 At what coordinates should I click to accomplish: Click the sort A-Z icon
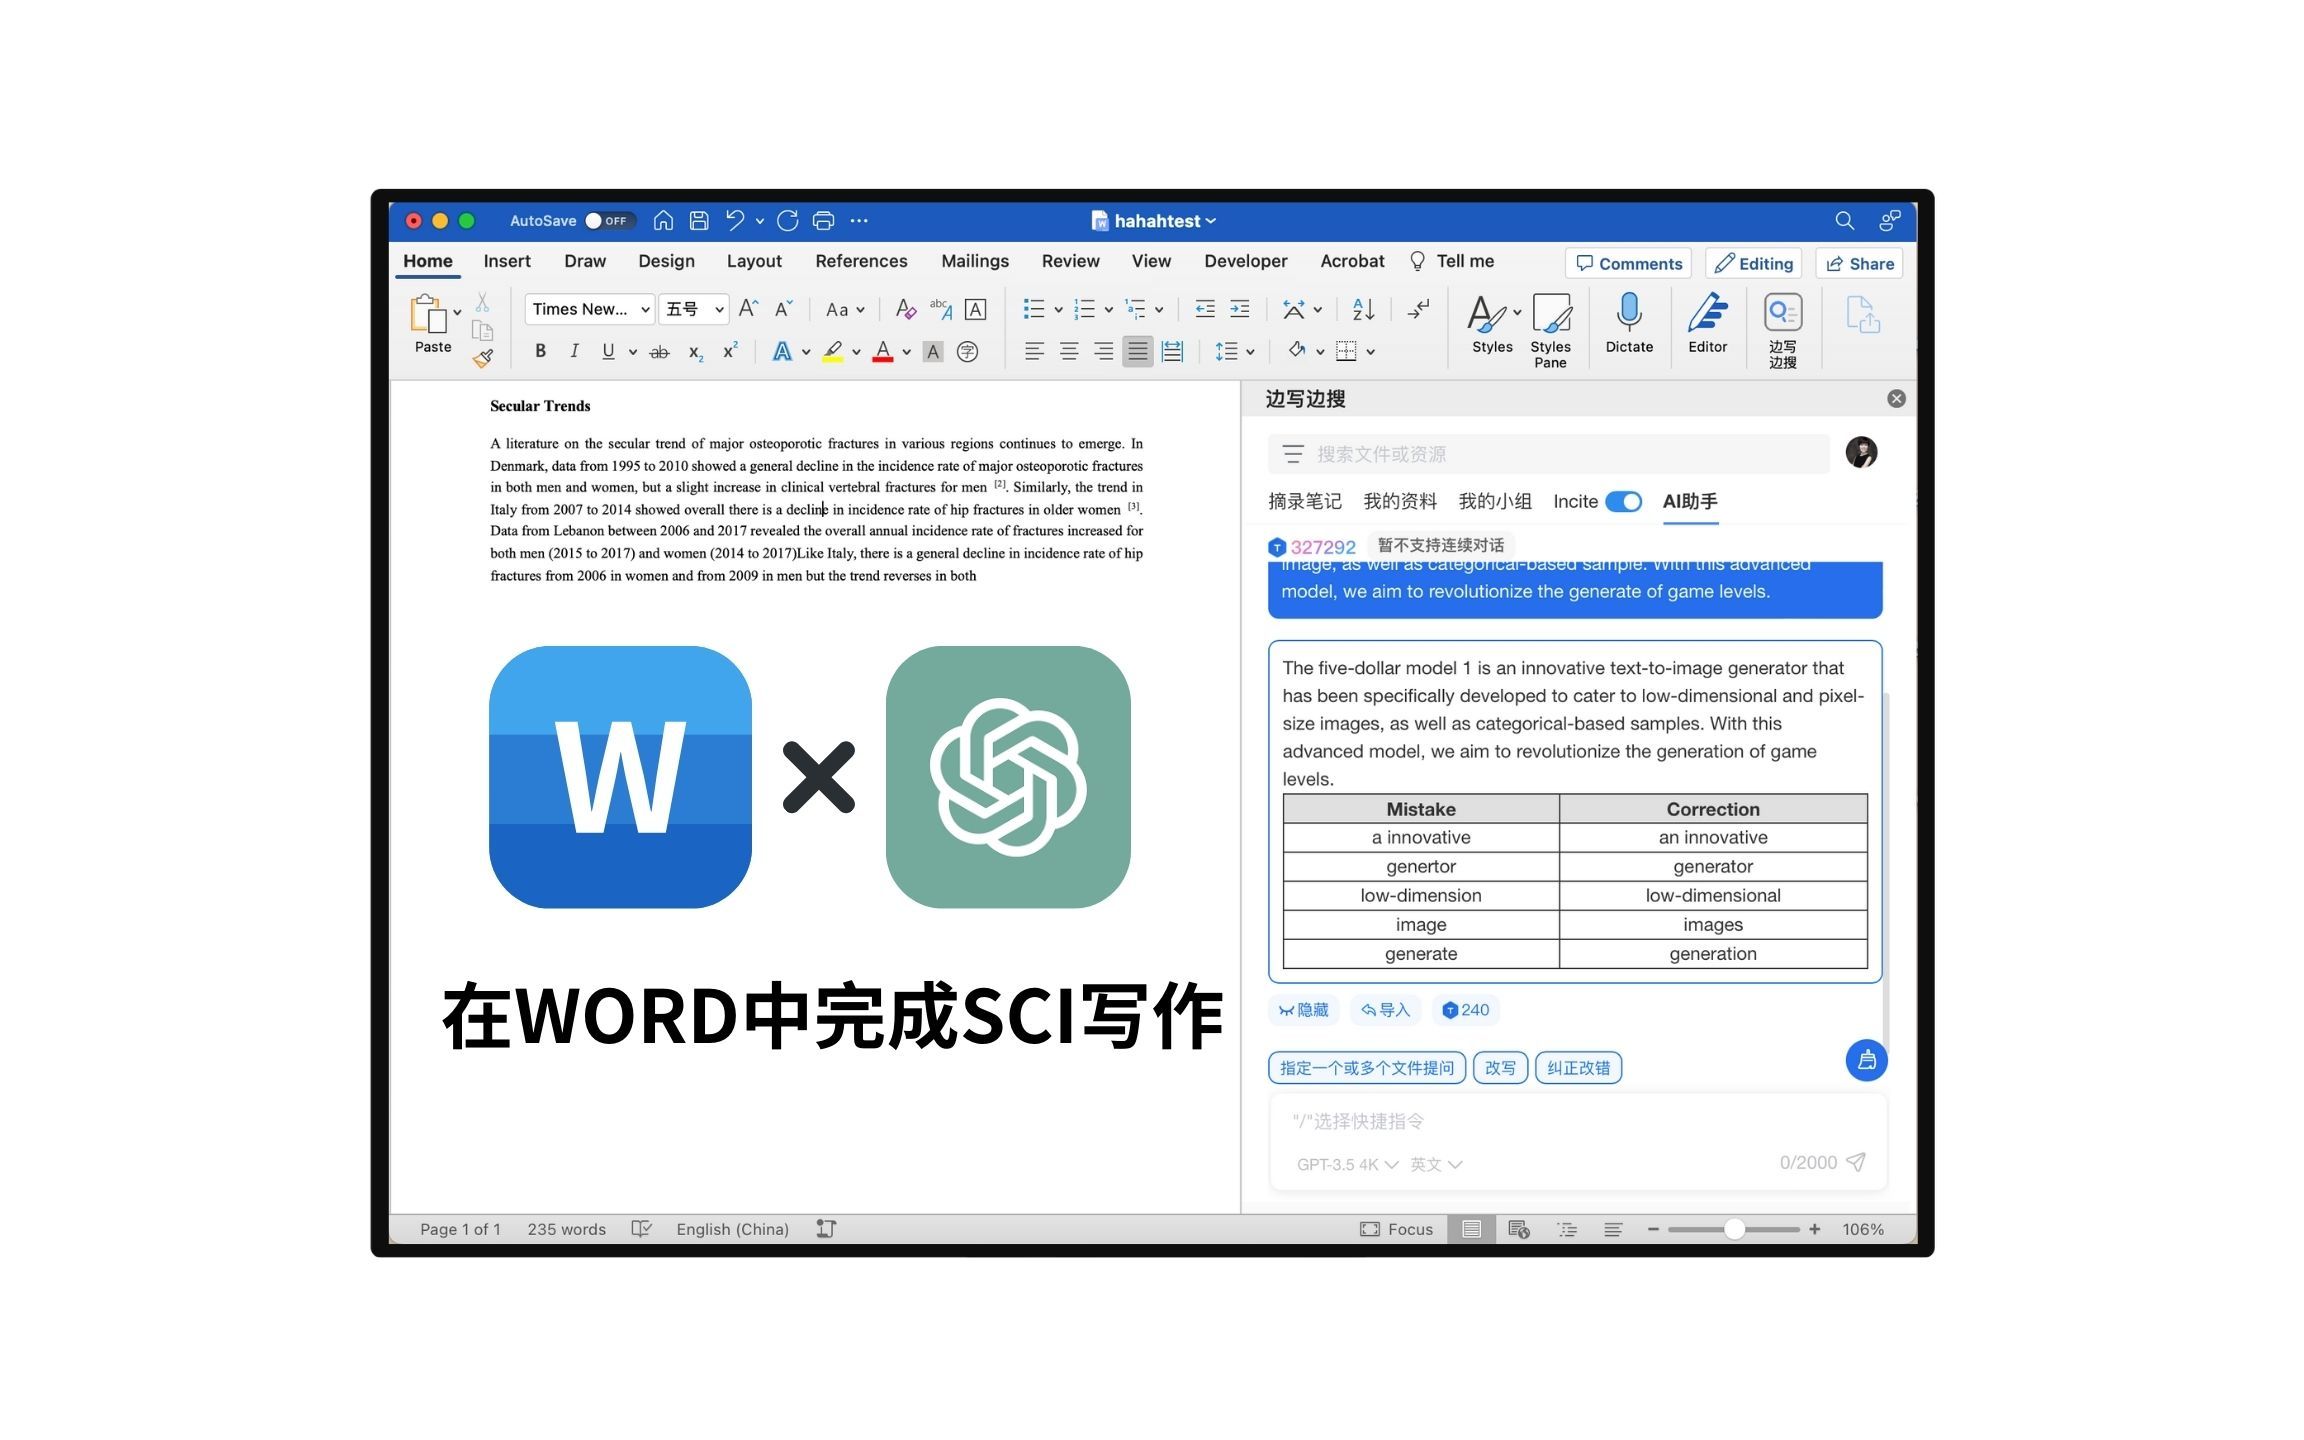[1363, 309]
